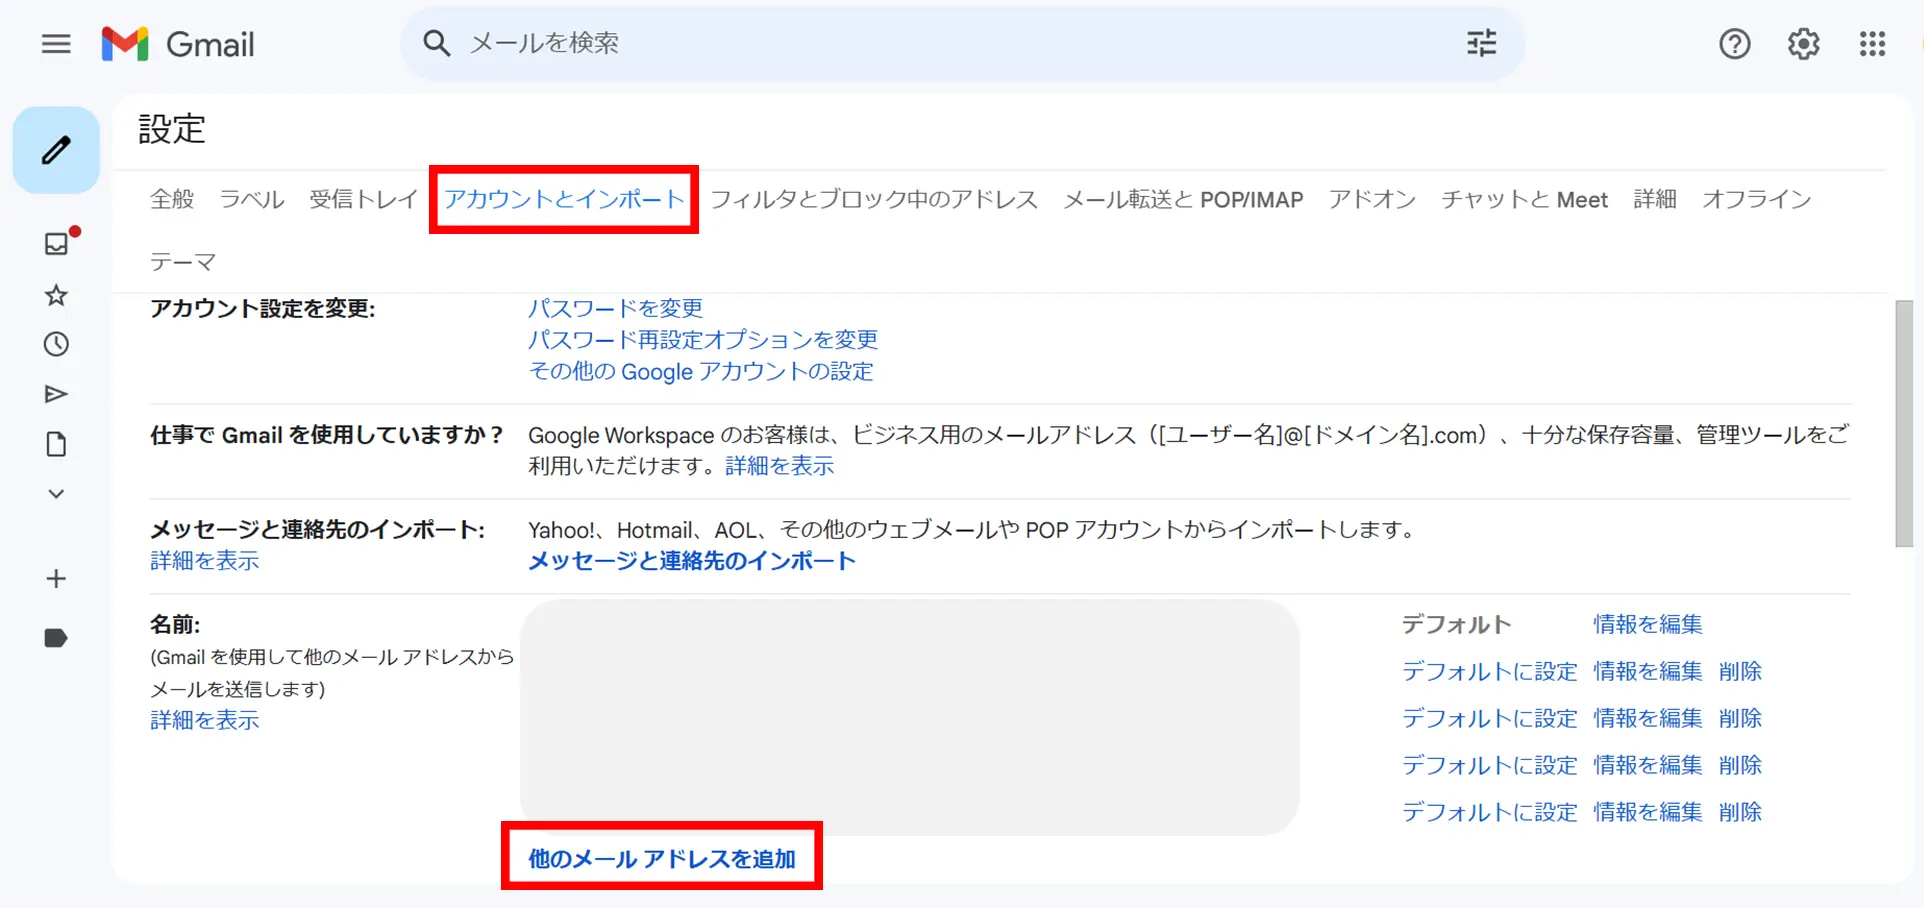Create new label plus icon

tap(56, 579)
